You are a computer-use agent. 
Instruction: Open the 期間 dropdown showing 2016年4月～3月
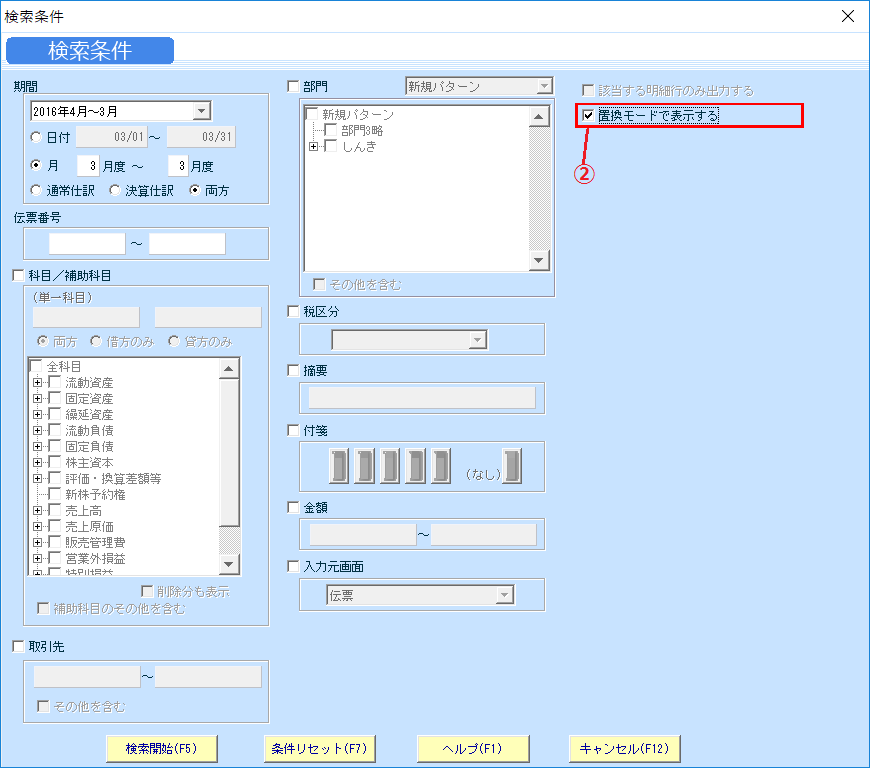click(x=203, y=111)
